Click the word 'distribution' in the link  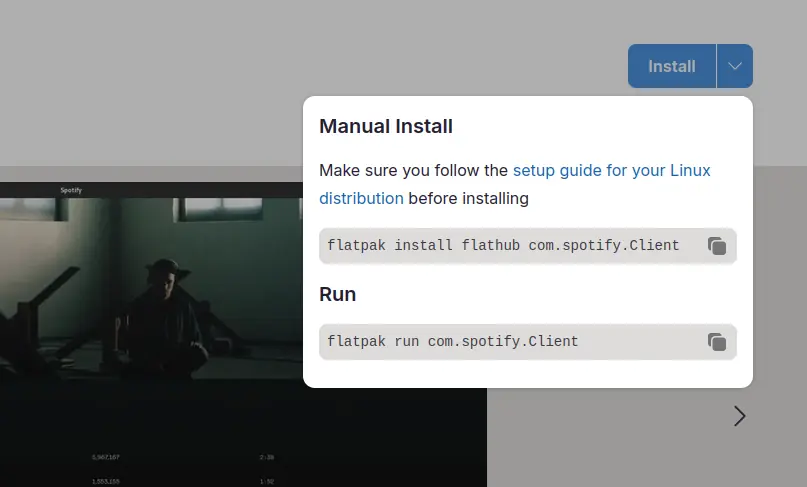click(x=361, y=198)
